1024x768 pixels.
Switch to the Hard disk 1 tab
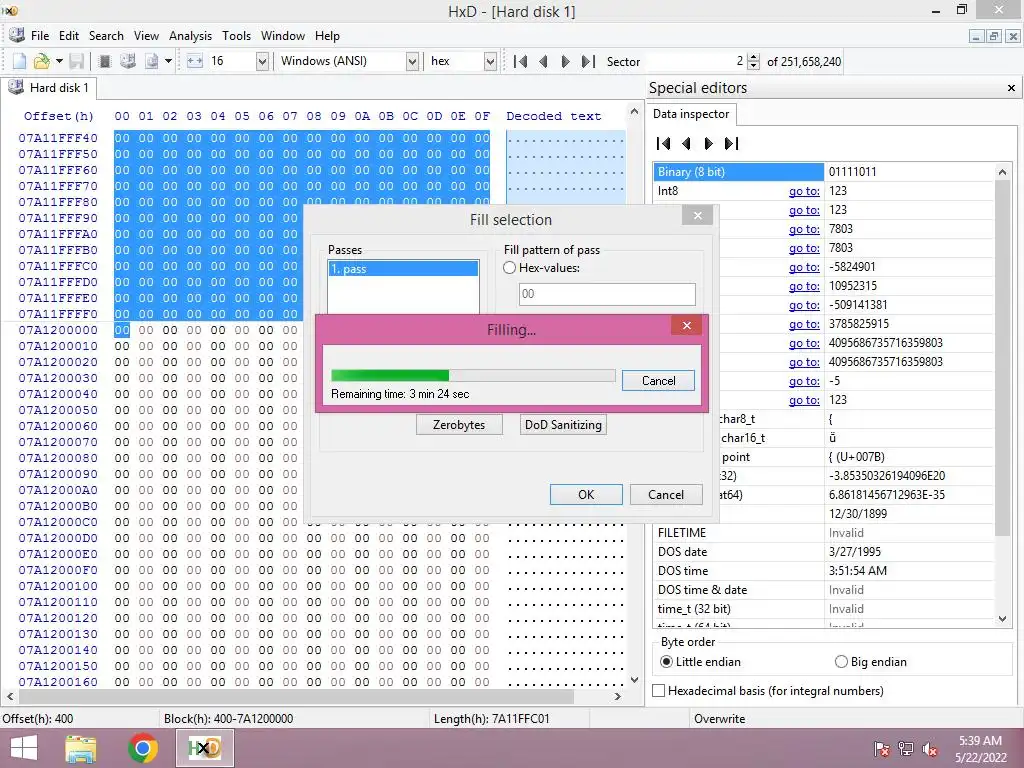(48, 88)
